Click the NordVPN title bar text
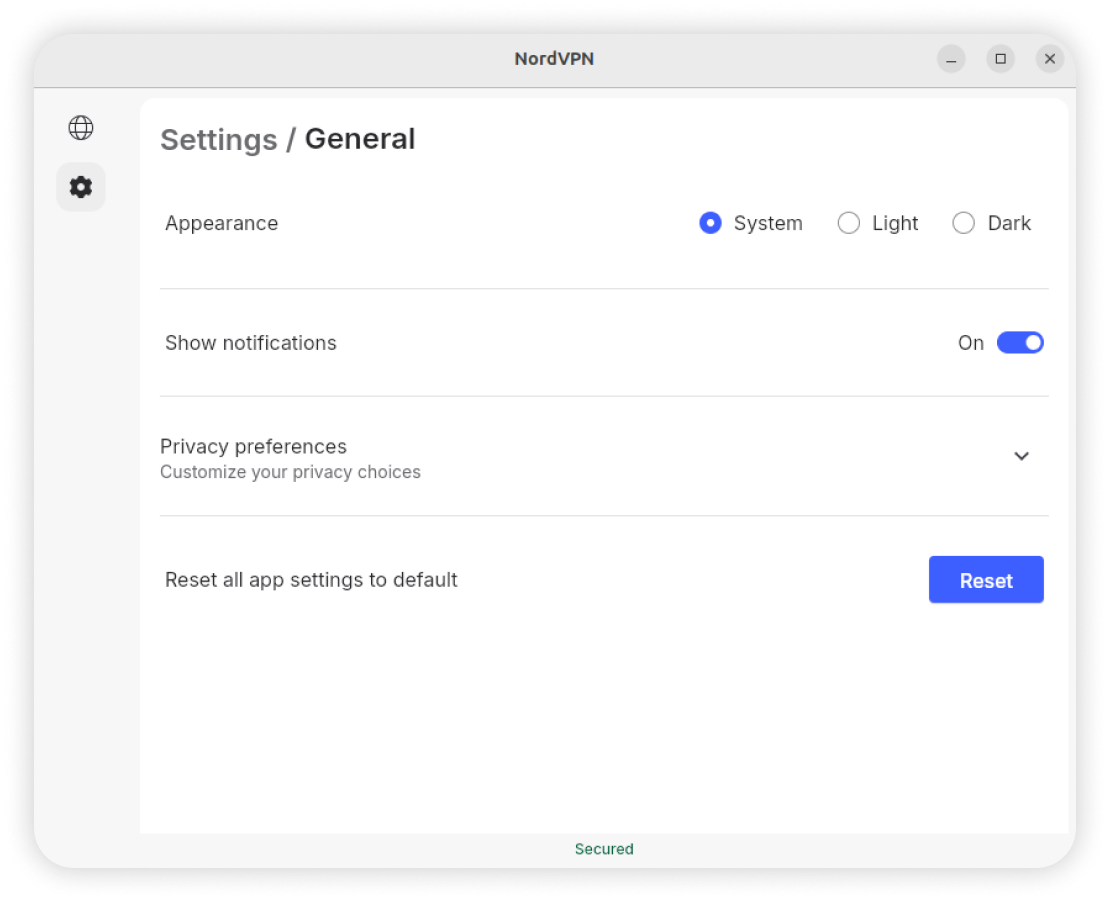The image size is (1110, 902). (x=554, y=59)
